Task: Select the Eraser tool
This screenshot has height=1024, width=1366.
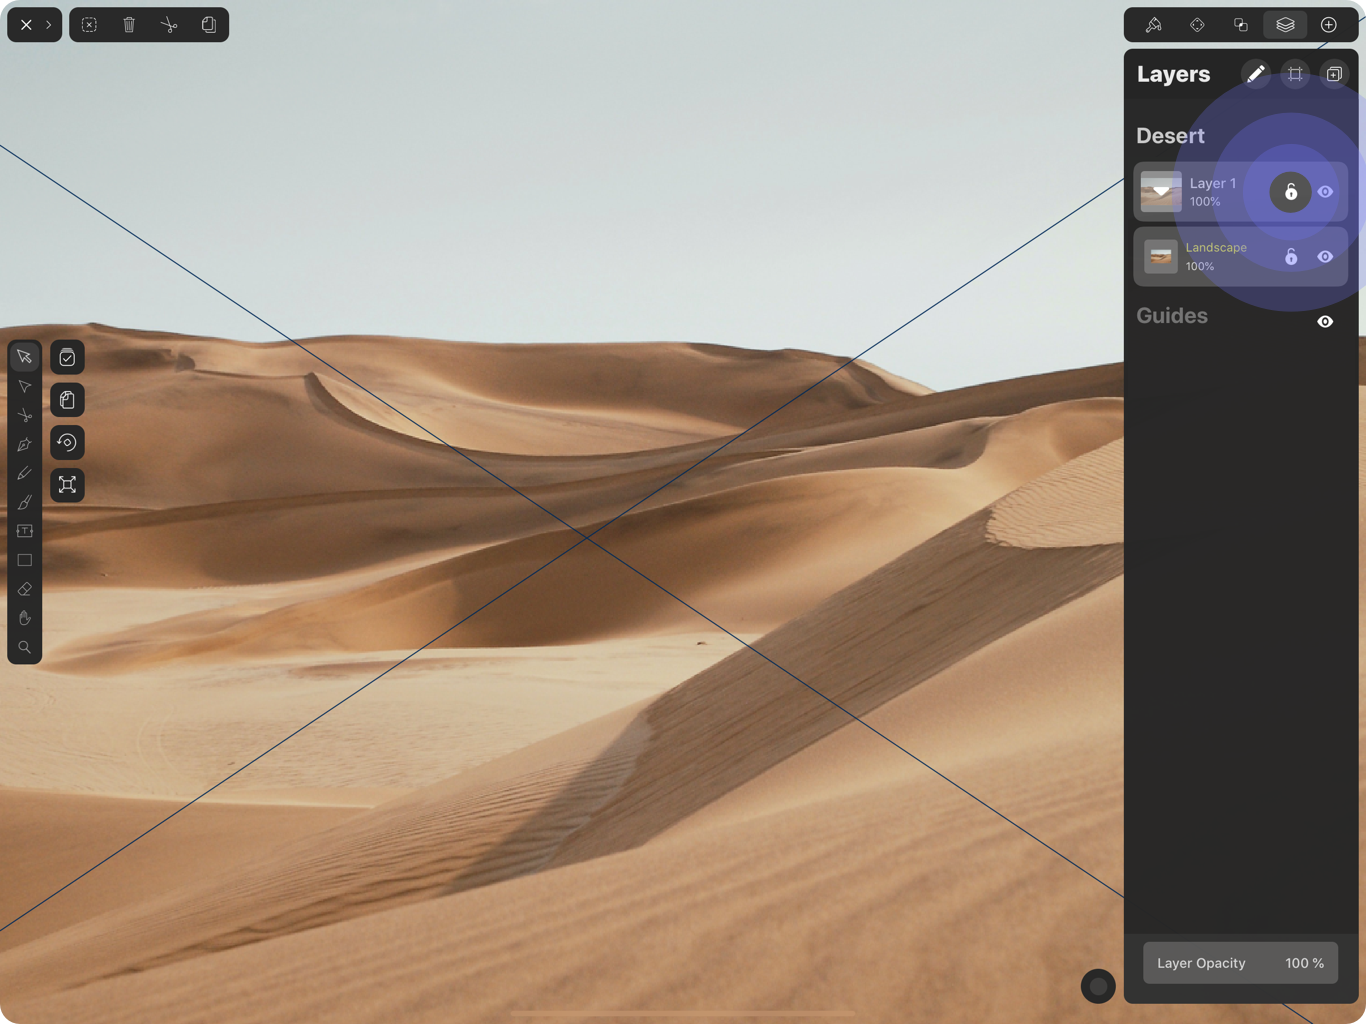Action: coord(25,589)
